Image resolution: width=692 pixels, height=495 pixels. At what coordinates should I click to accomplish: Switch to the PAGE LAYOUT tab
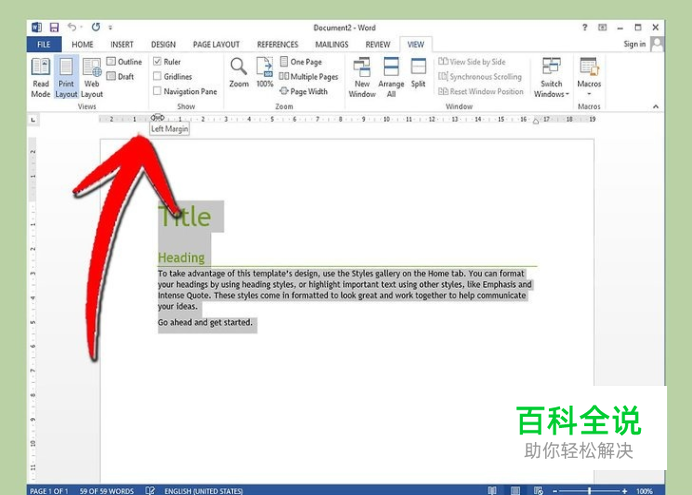[216, 45]
